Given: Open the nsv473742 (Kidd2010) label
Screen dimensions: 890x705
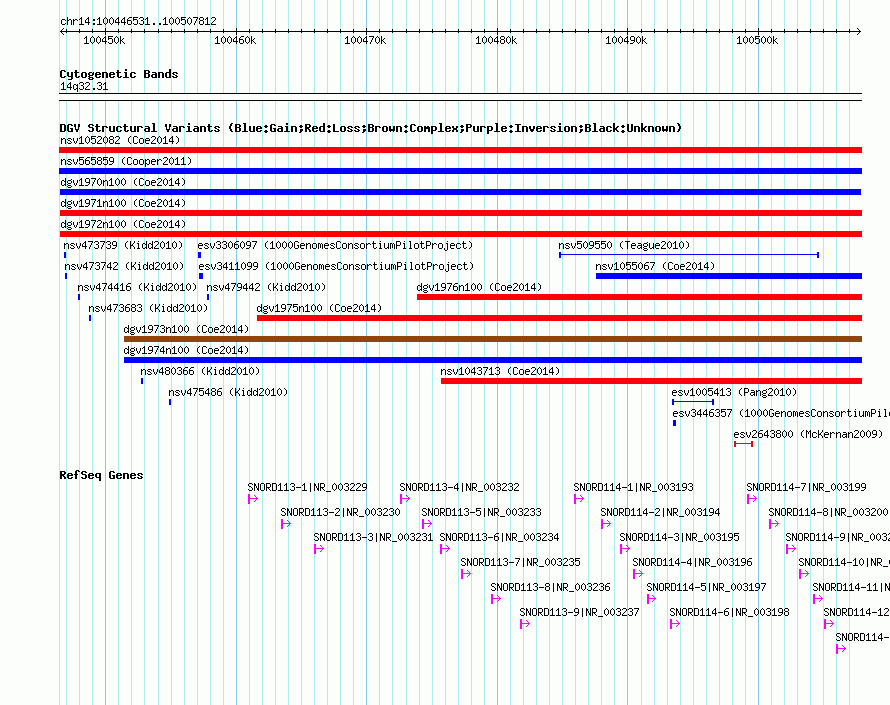Looking at the screenshot, I should pos(124,266).
